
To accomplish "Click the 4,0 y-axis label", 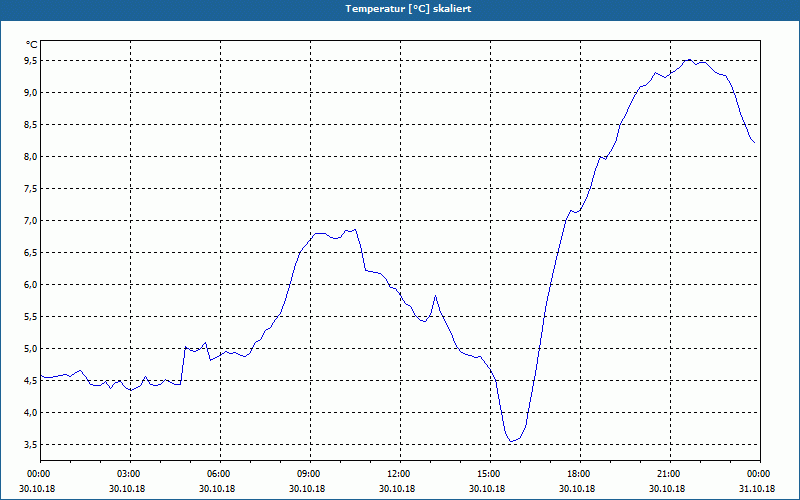I will (31, 413).
